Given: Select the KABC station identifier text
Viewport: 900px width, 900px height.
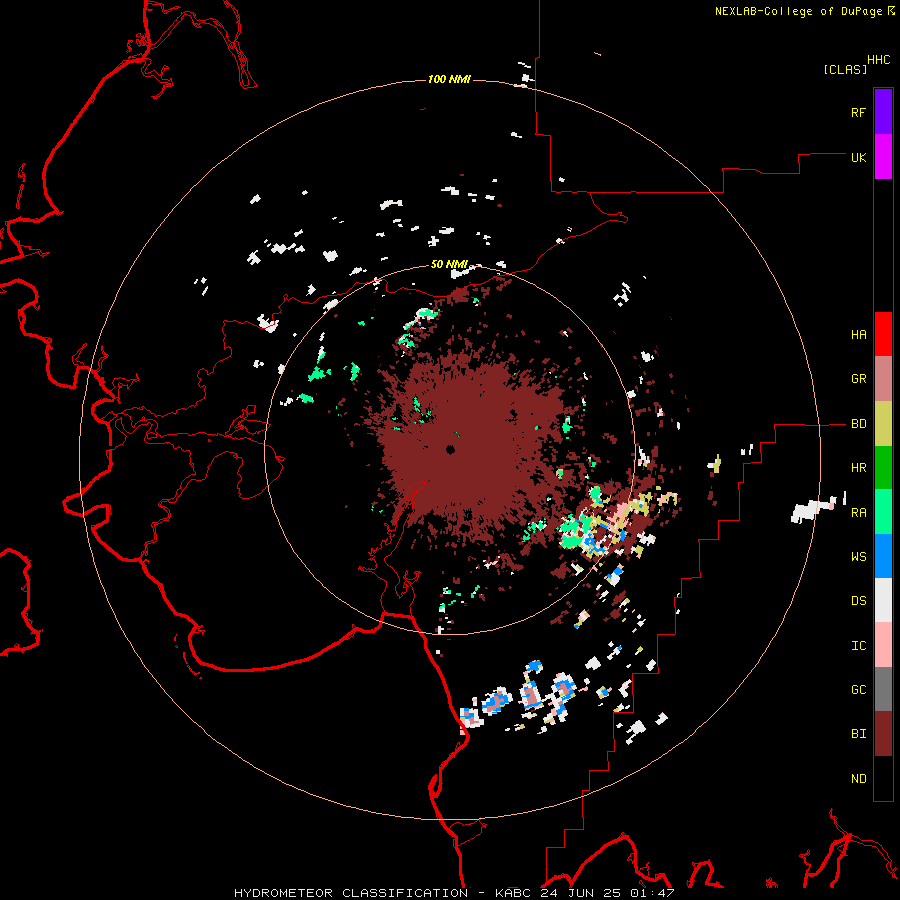Looking at the screenshot, I should (x=514, y=893).
